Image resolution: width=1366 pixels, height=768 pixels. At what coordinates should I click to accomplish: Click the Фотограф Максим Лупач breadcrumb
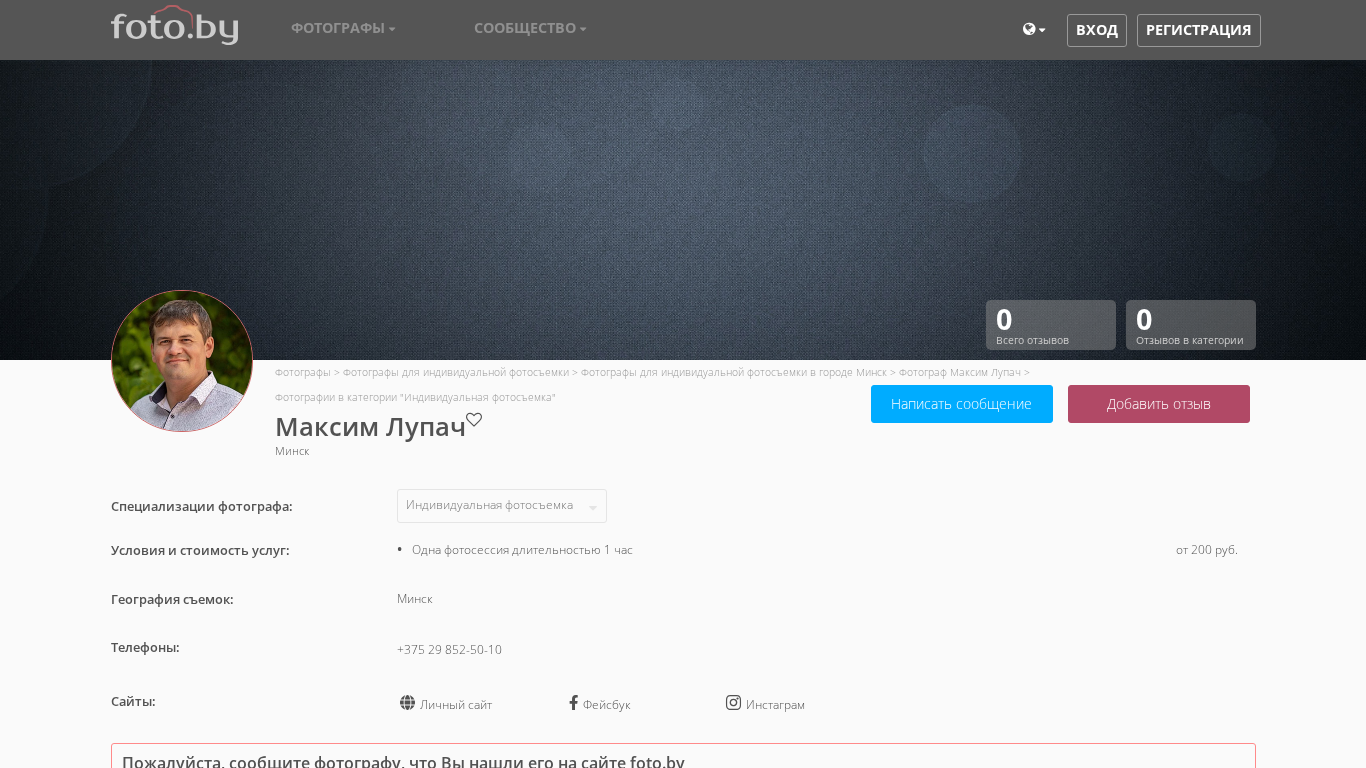point(959,372)
